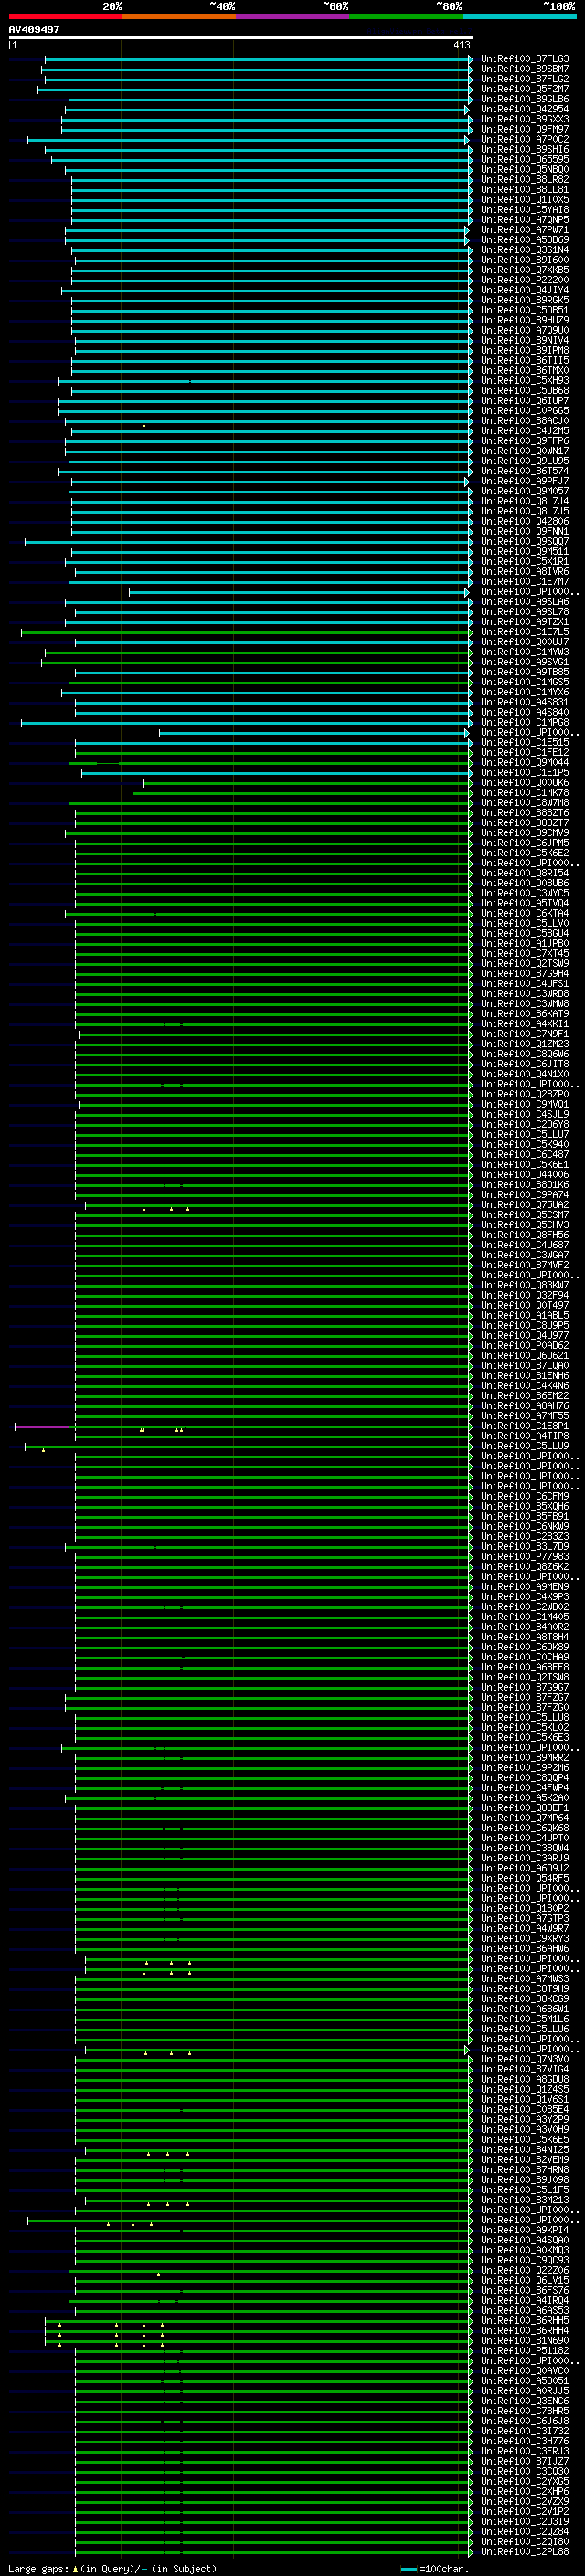
Task: Open entry UniRef100_A9PFJ7
Action: [525, 481]
